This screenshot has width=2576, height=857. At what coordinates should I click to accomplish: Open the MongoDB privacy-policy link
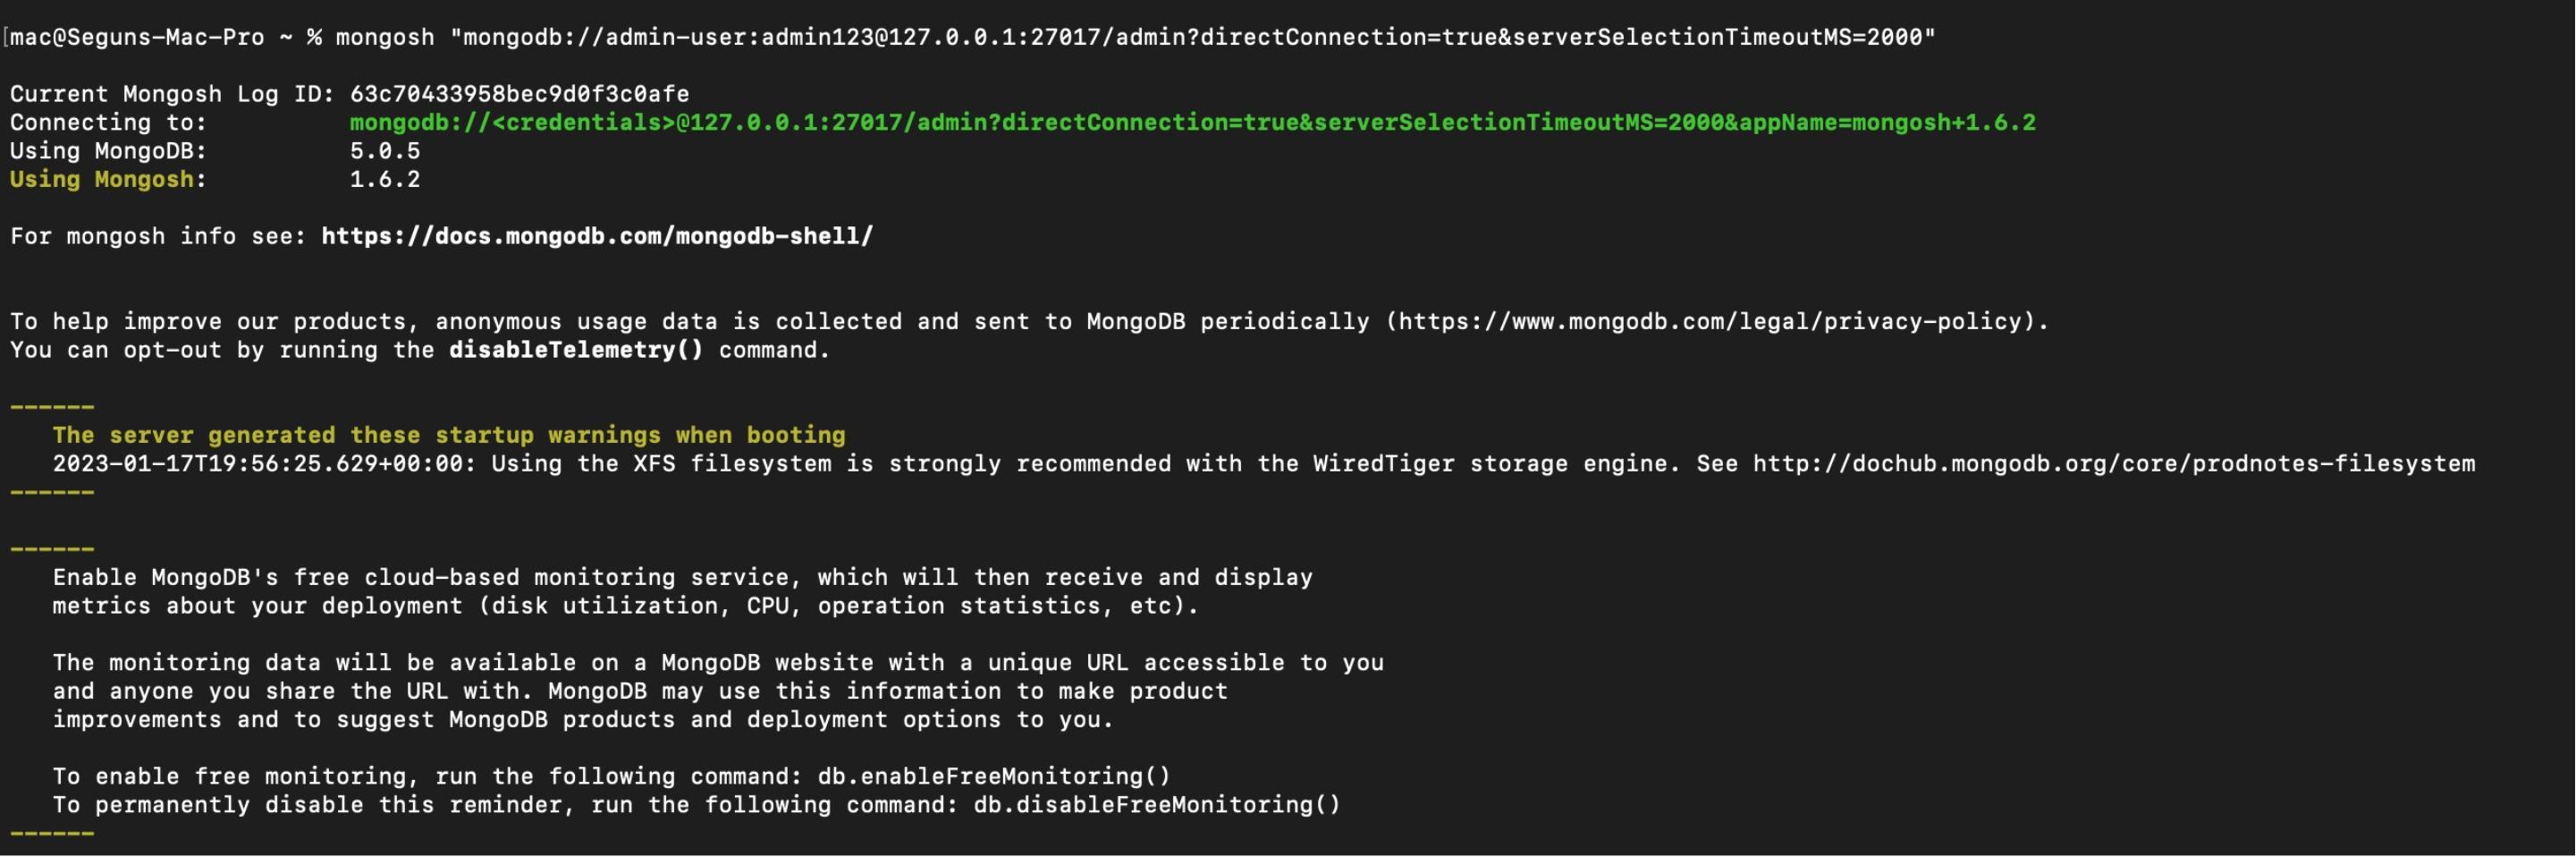coord(1715,322)
